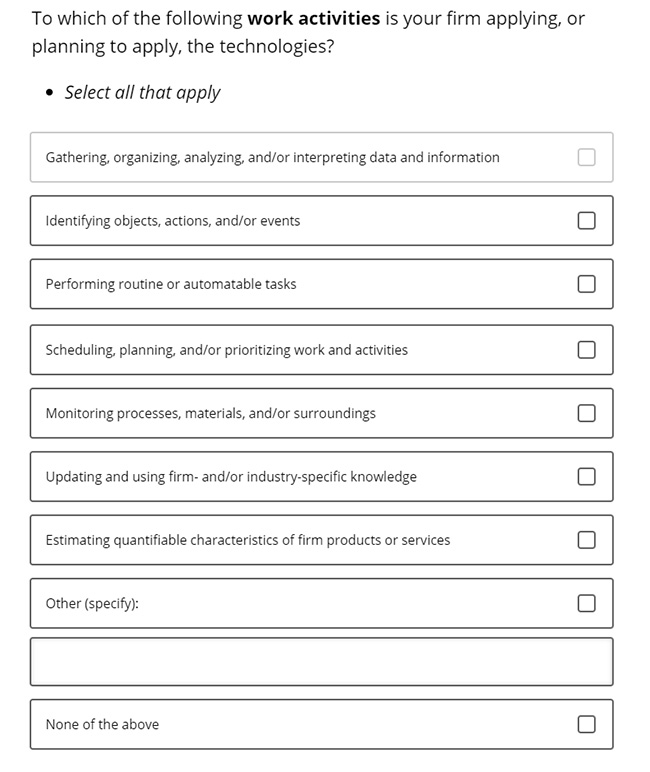Image resolution: width=650 pixels, height=772 pixels.
Task: Select the Estimating quantifiable characteristics checkbox
Action: click(x=586, y=540)
